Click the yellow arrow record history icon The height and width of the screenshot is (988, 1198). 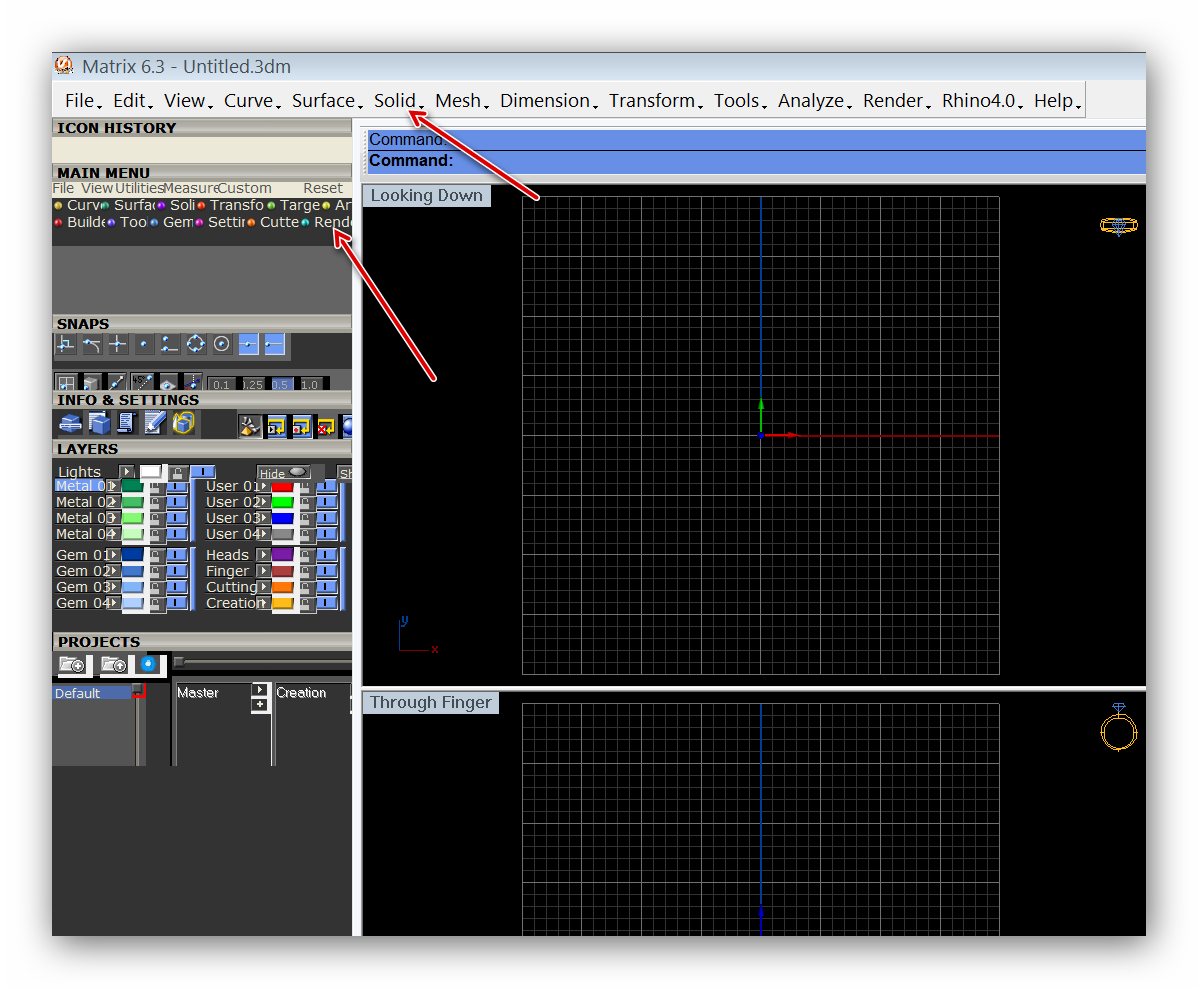tap(302, 426)
